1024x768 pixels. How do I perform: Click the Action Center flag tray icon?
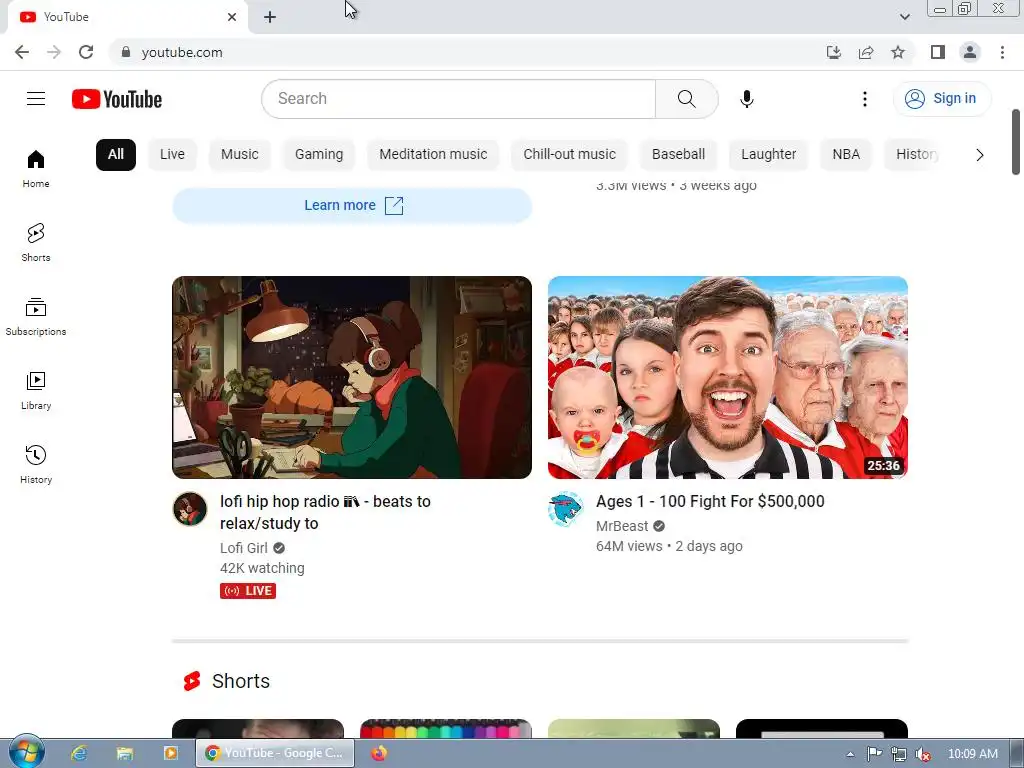pyautogui.click(x=874, y=754)
